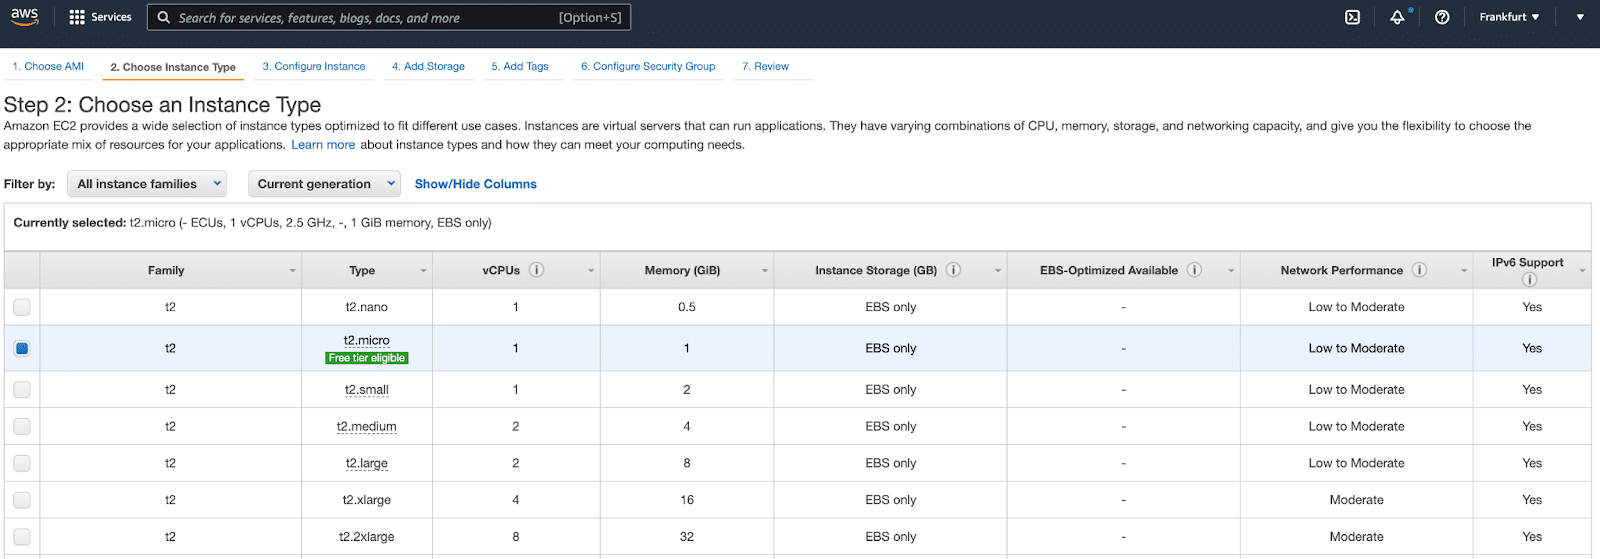
Task: Open Network Performance column sort arrow
Action: (x=1464, y=271)
